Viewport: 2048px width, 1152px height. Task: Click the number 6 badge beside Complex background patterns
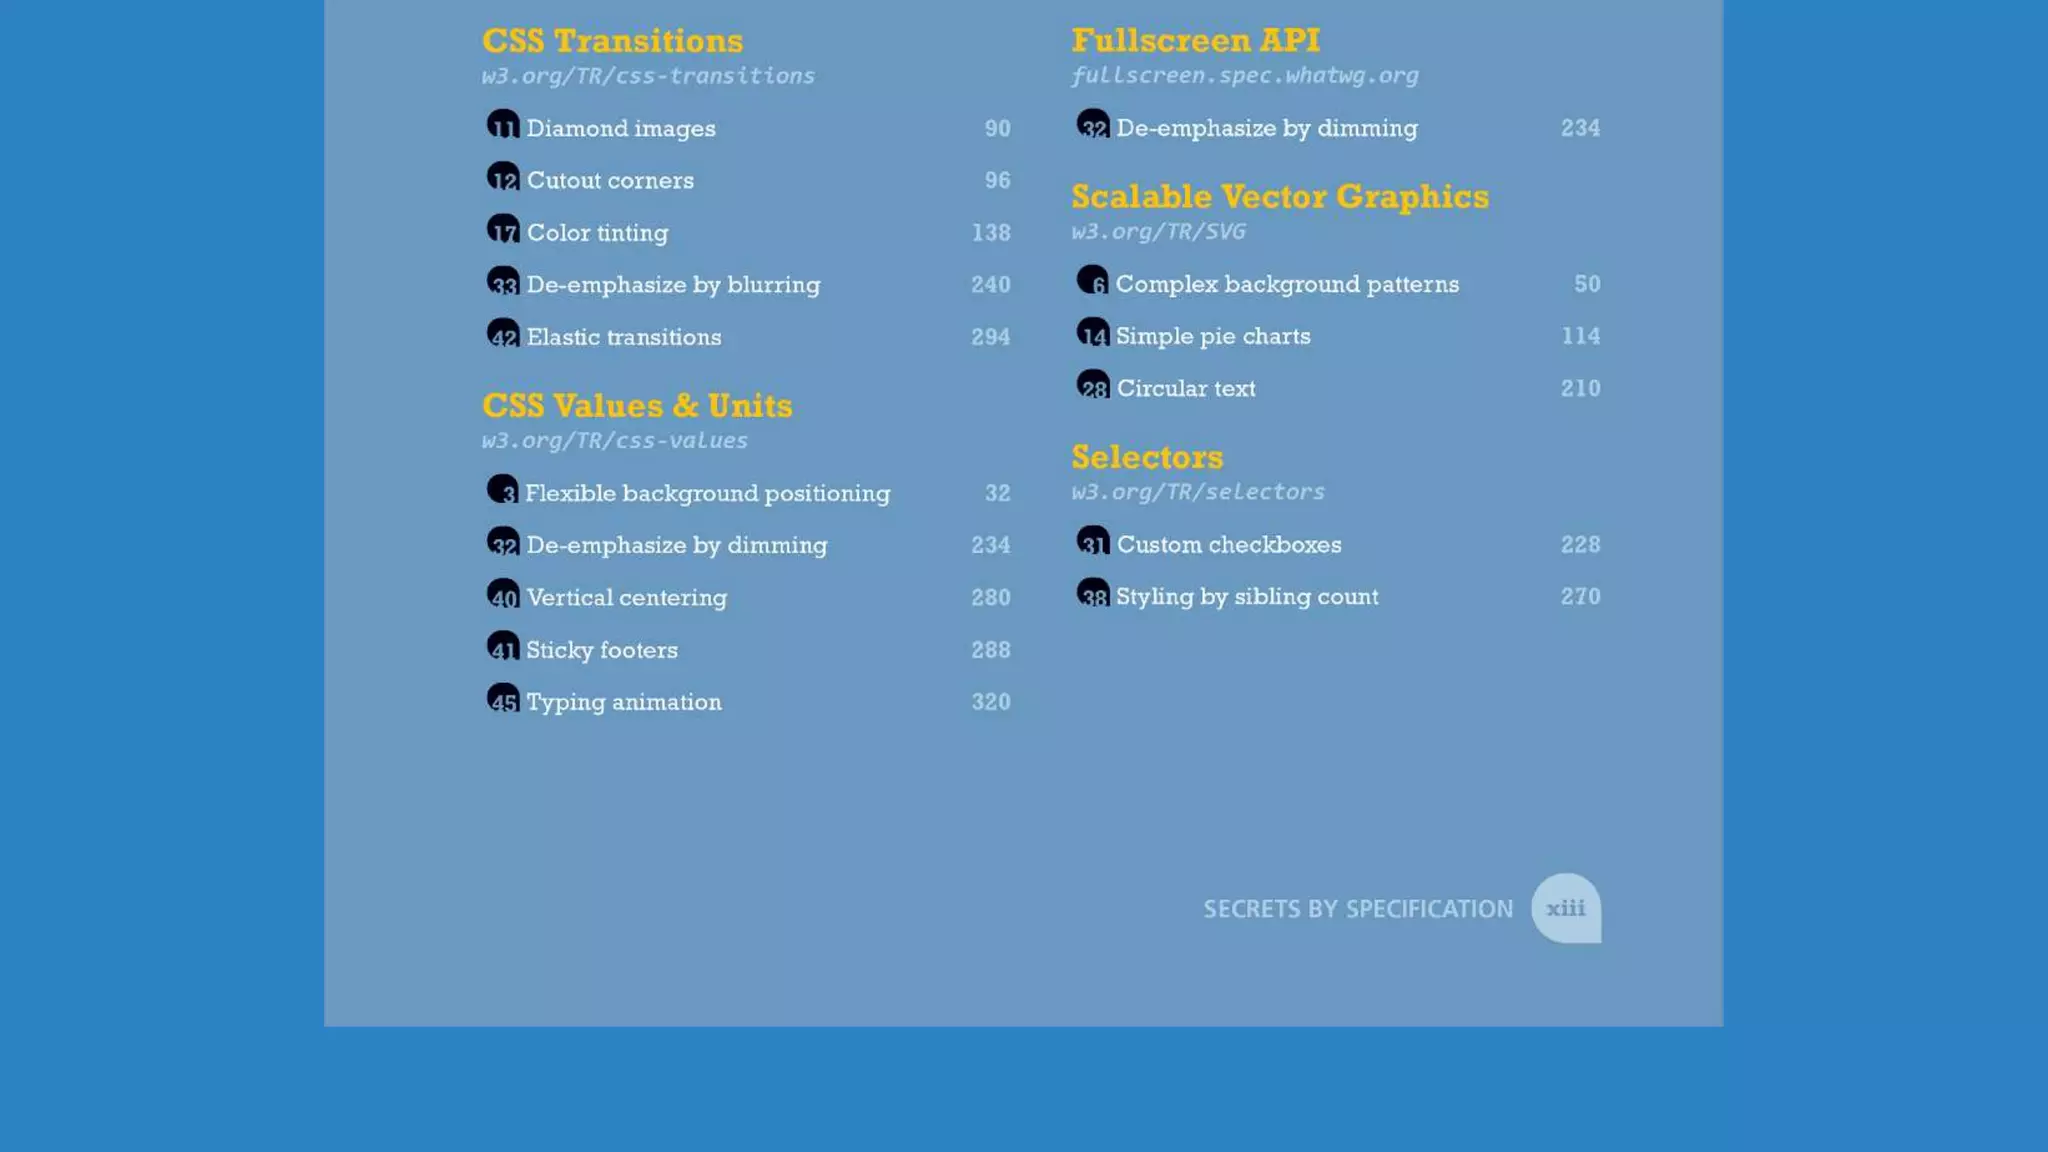1092,281
